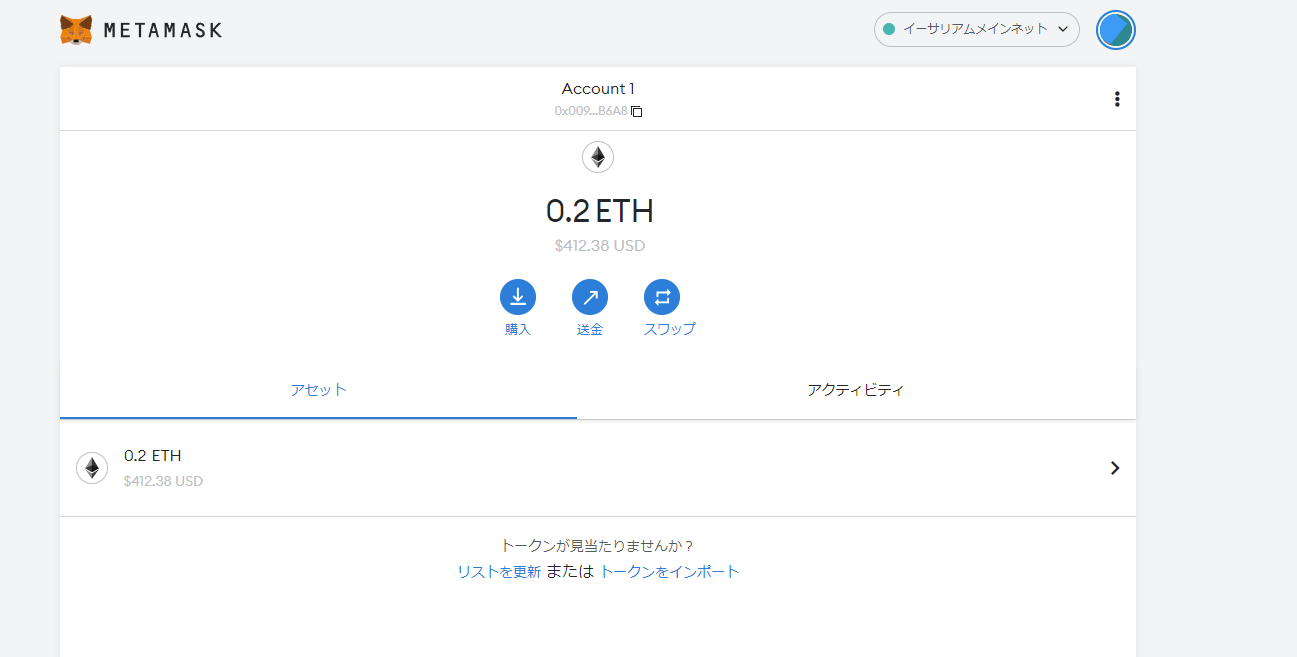The height and width of the screenshot is (657, 1297).
Task: Select the アセット tab
Action: coord(318,390)
